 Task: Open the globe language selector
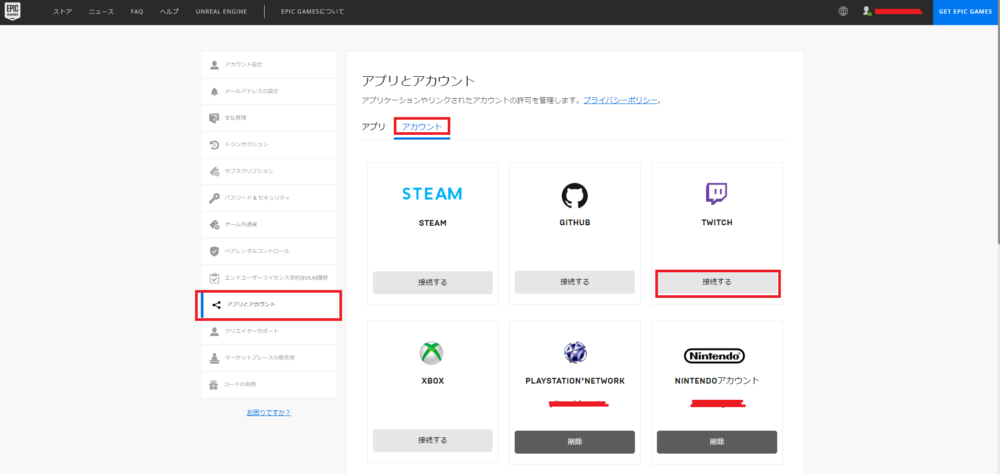coord(843,11)
